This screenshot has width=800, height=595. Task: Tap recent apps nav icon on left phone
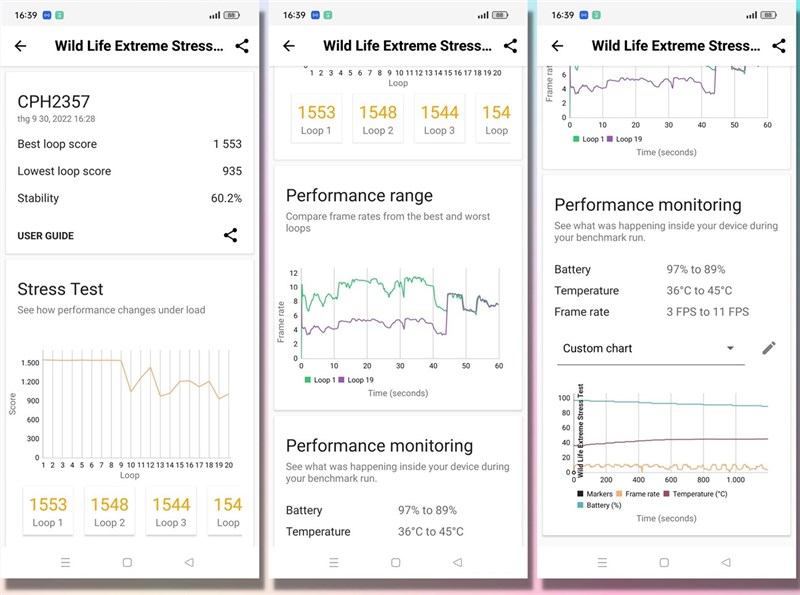(65, 562)
